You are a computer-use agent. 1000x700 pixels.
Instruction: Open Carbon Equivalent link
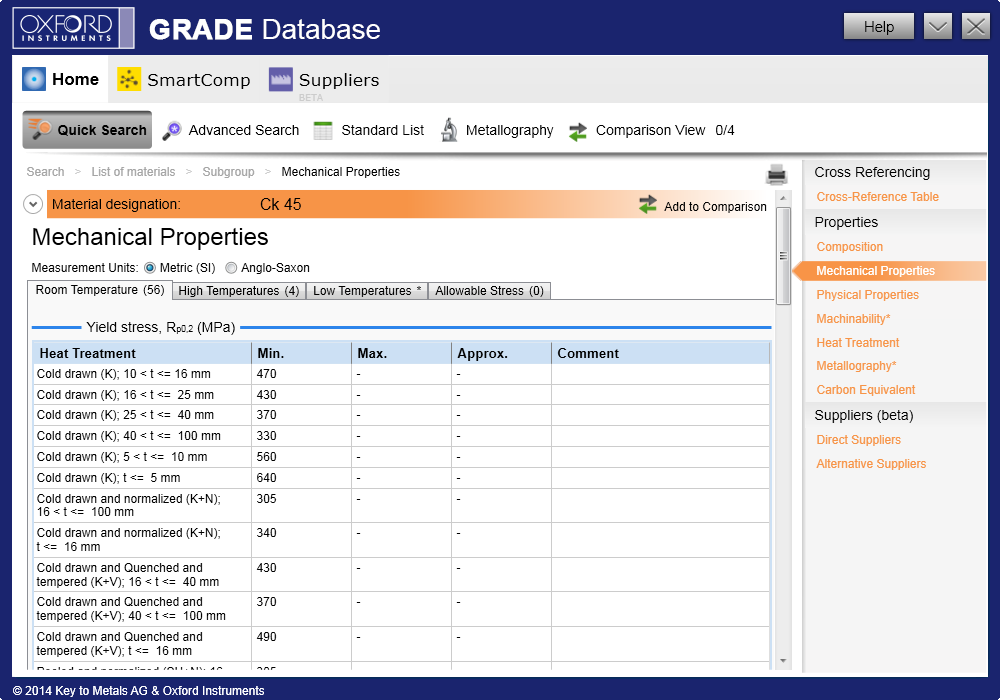pos(865,390)
